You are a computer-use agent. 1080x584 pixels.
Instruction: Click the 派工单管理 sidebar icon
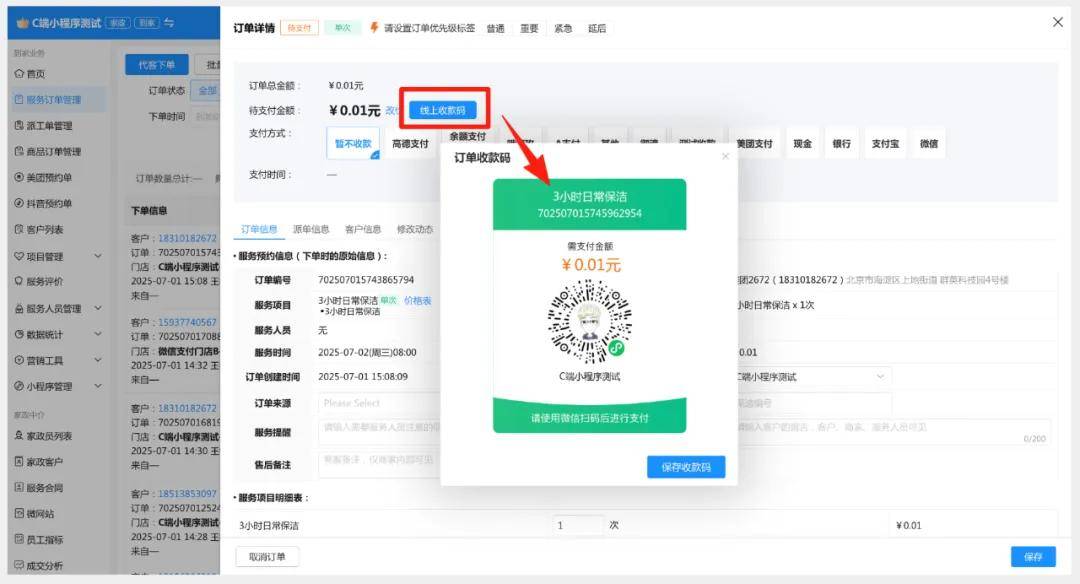click(19, 126)
